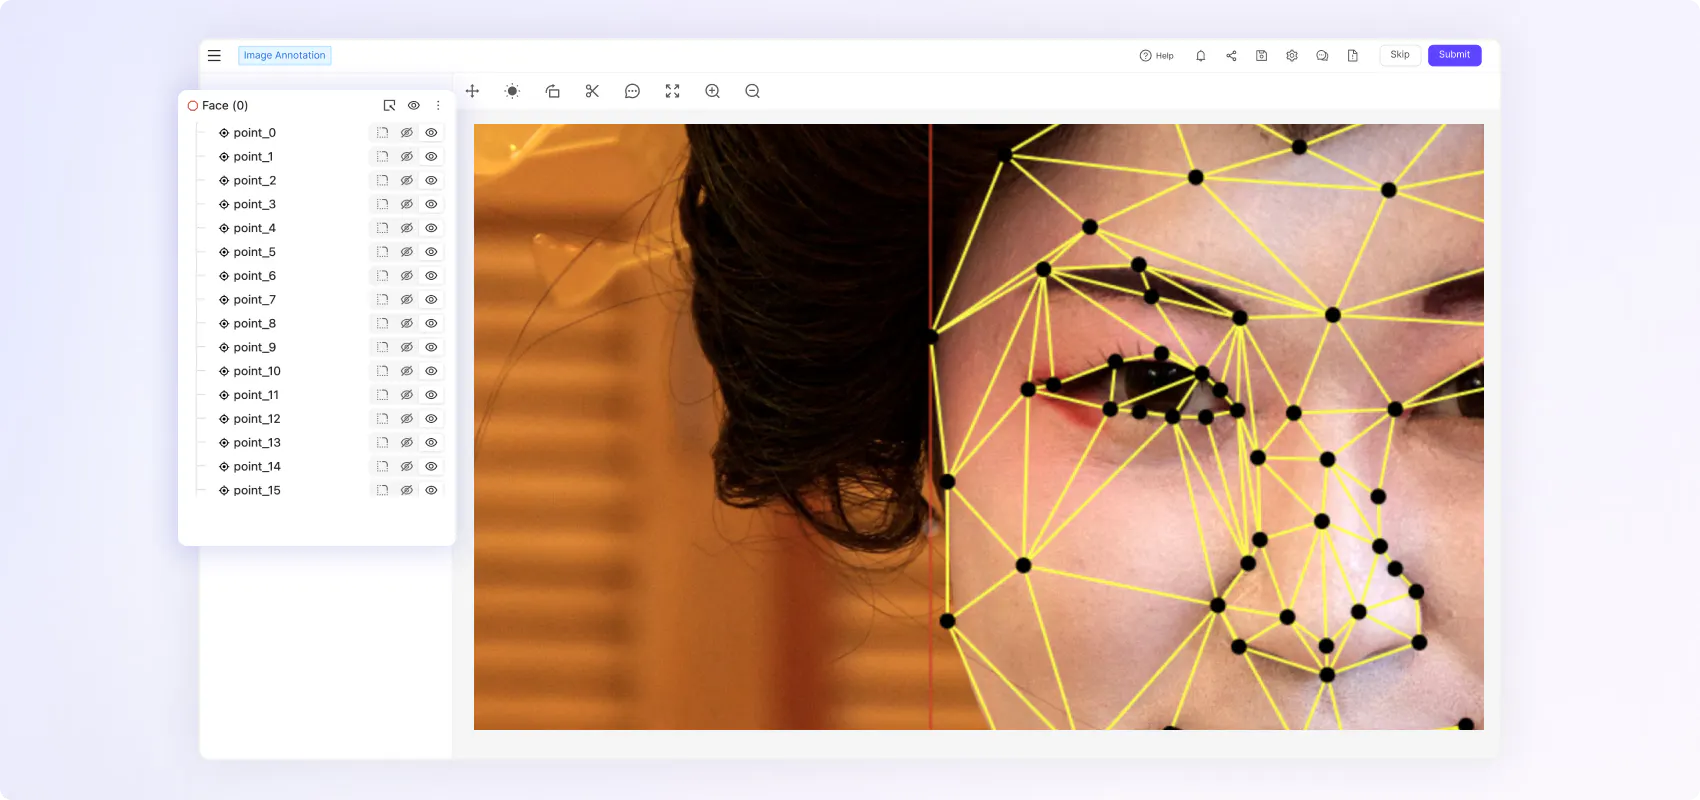Viewport: 1700px width, 800px height.
Task: Select point_7 in the list
Action: click(x=254, y=300)
